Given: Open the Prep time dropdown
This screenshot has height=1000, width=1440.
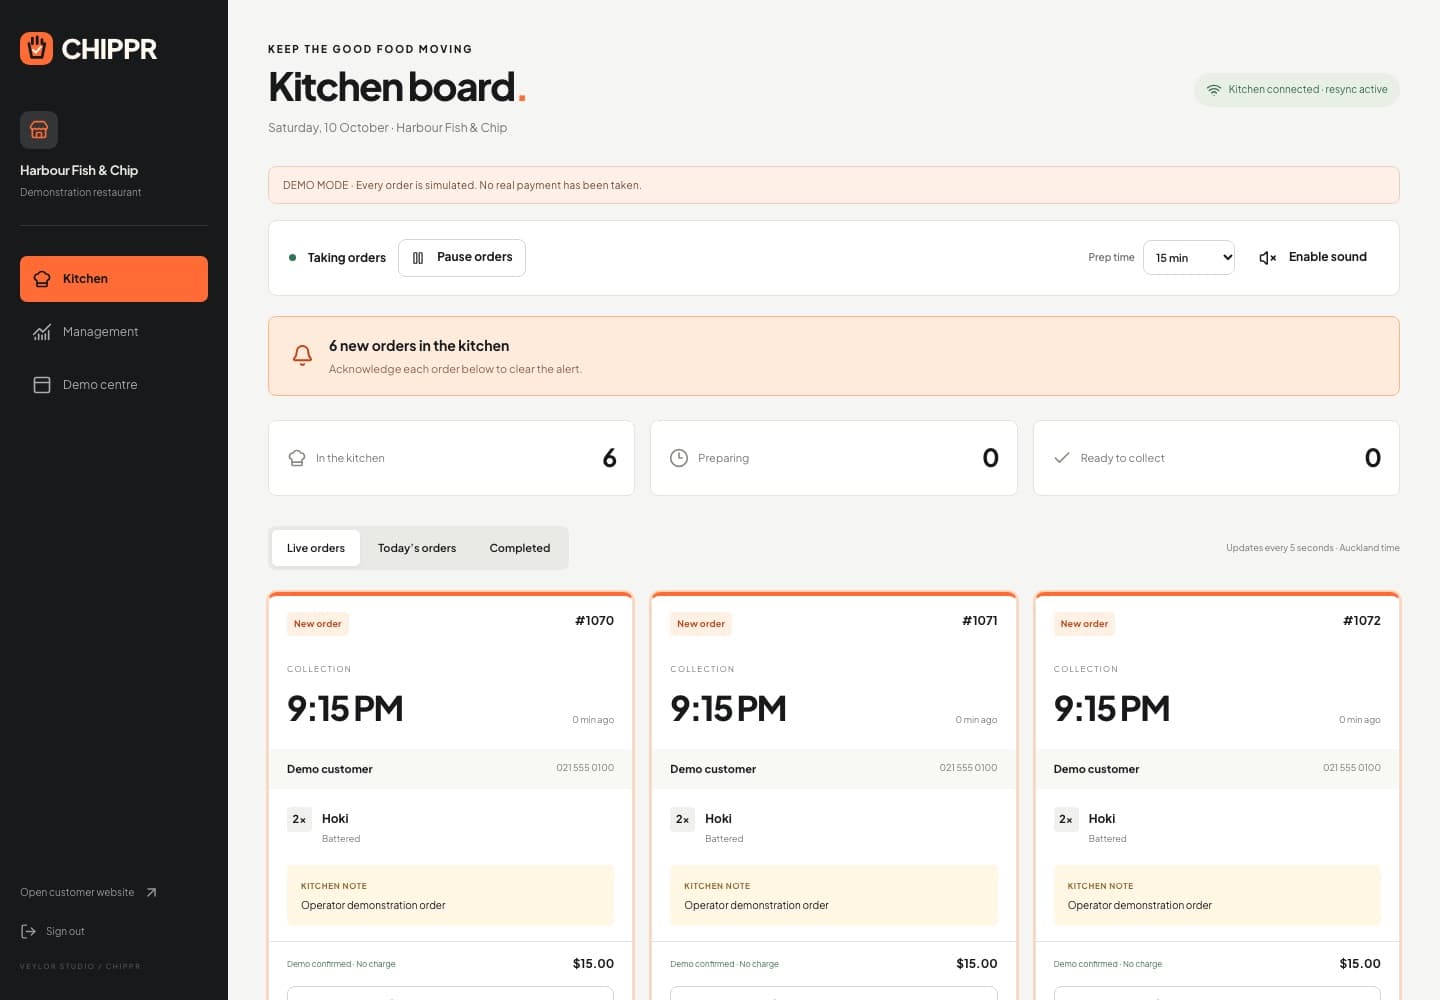Looking at the screenshot, I should click(x=1189, y=258).
